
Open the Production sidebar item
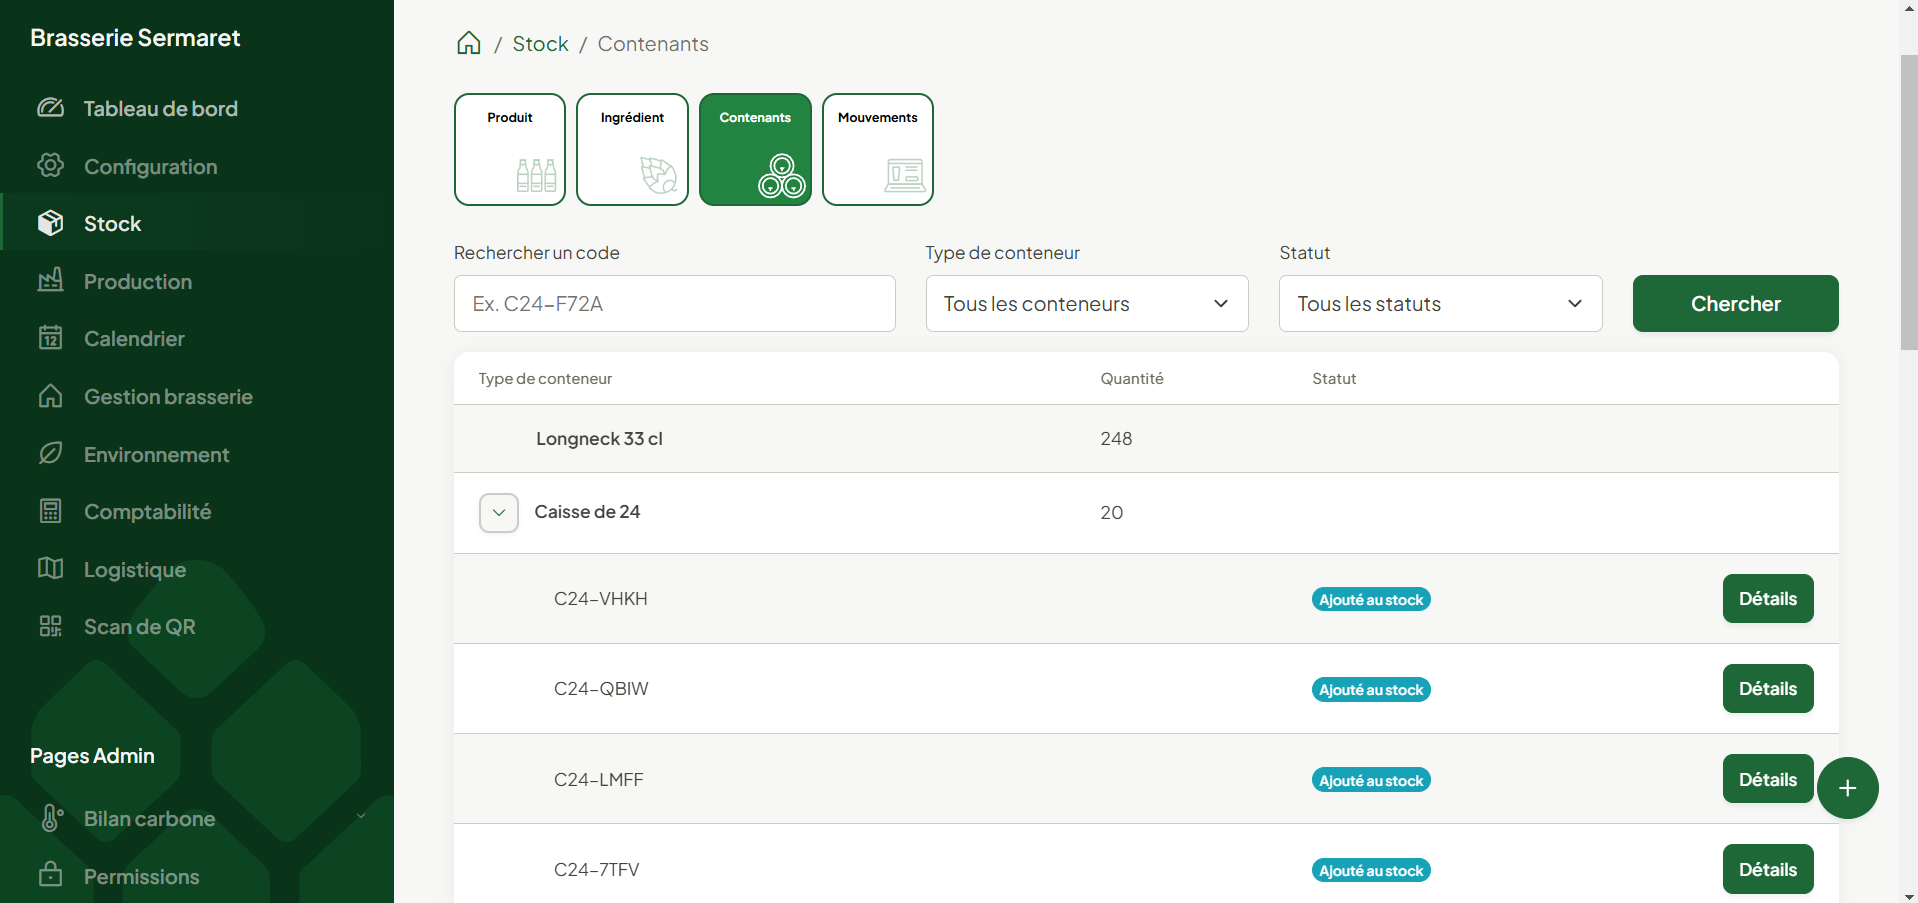click(137, 282)
